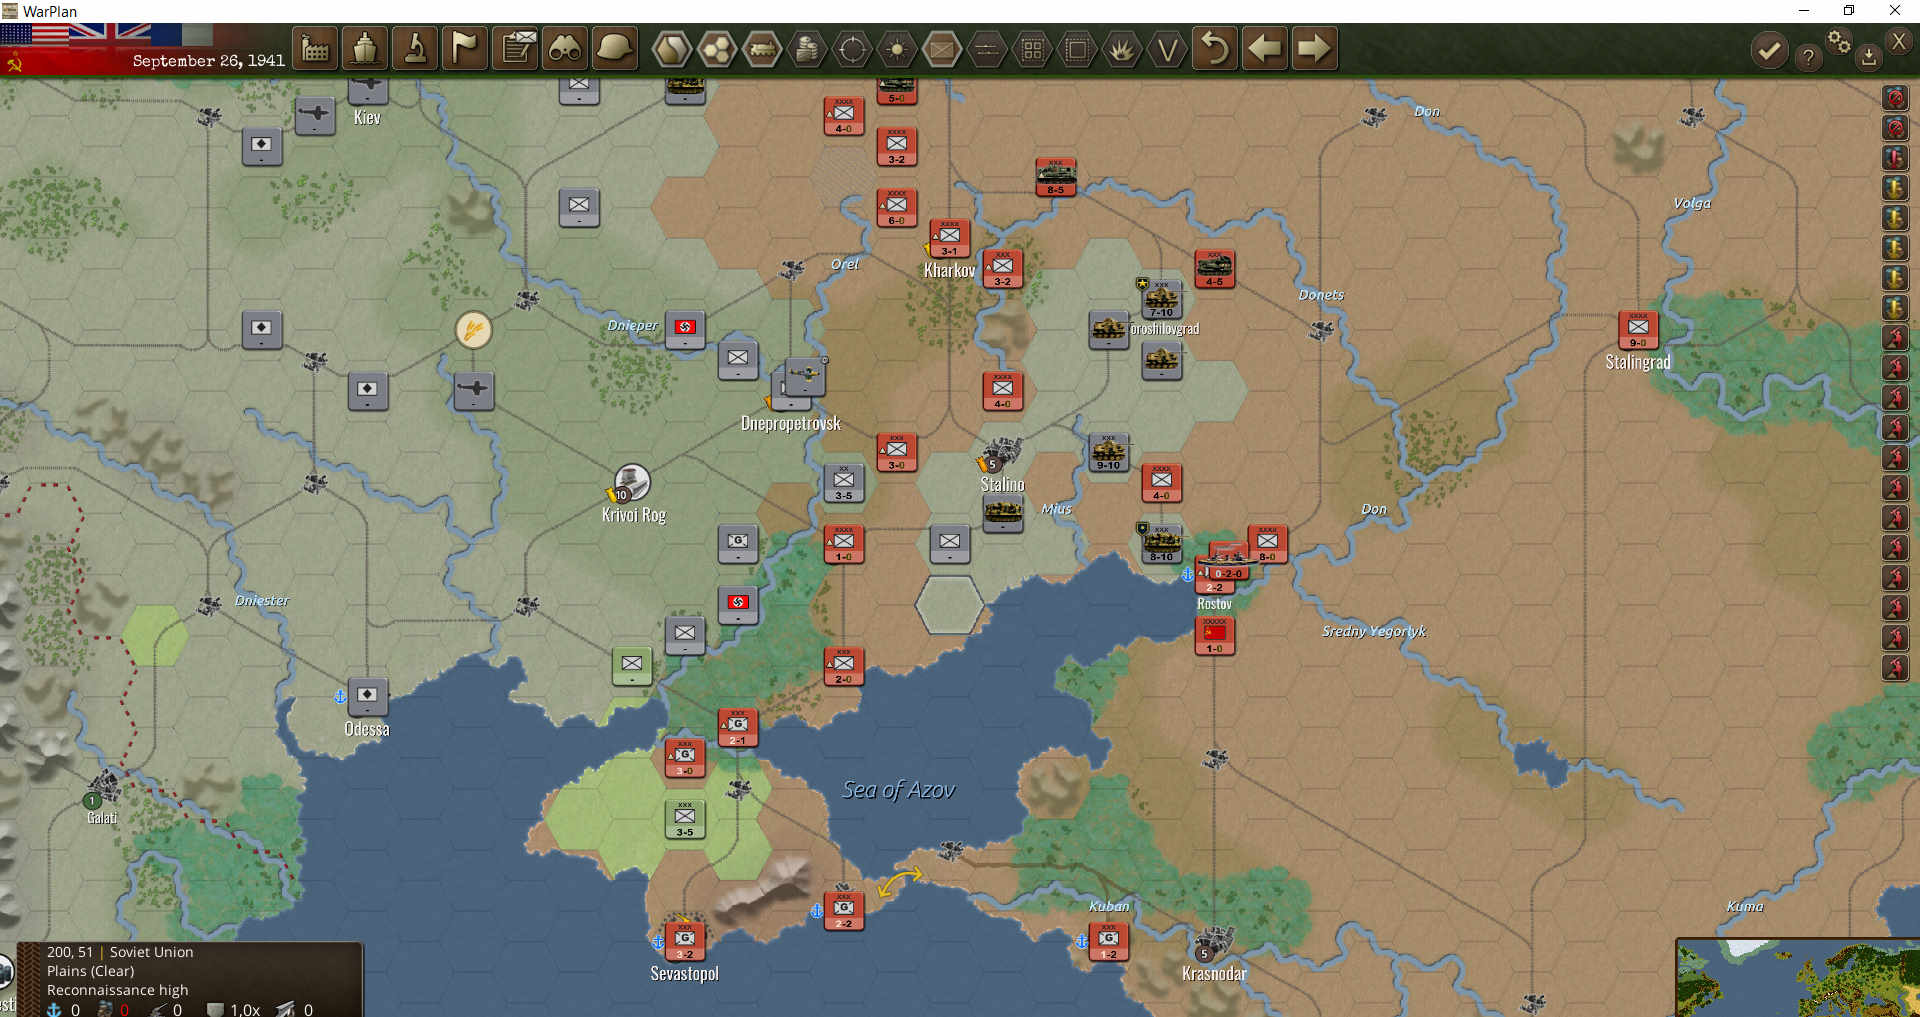The width and height of the screenshot is (1920, 1017).
Task: Toggle the explosion combat overlay button
Action: (1122, 49)
